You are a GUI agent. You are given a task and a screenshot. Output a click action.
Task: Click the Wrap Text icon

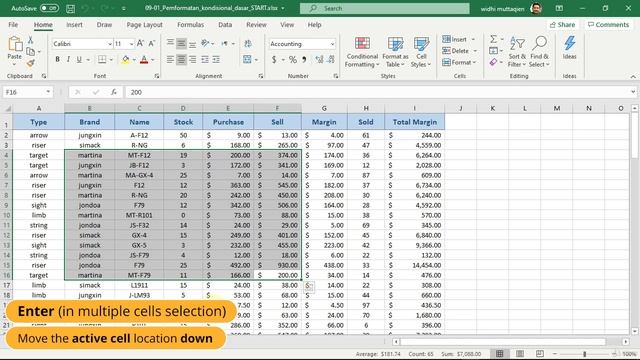[x=248, y=43]
